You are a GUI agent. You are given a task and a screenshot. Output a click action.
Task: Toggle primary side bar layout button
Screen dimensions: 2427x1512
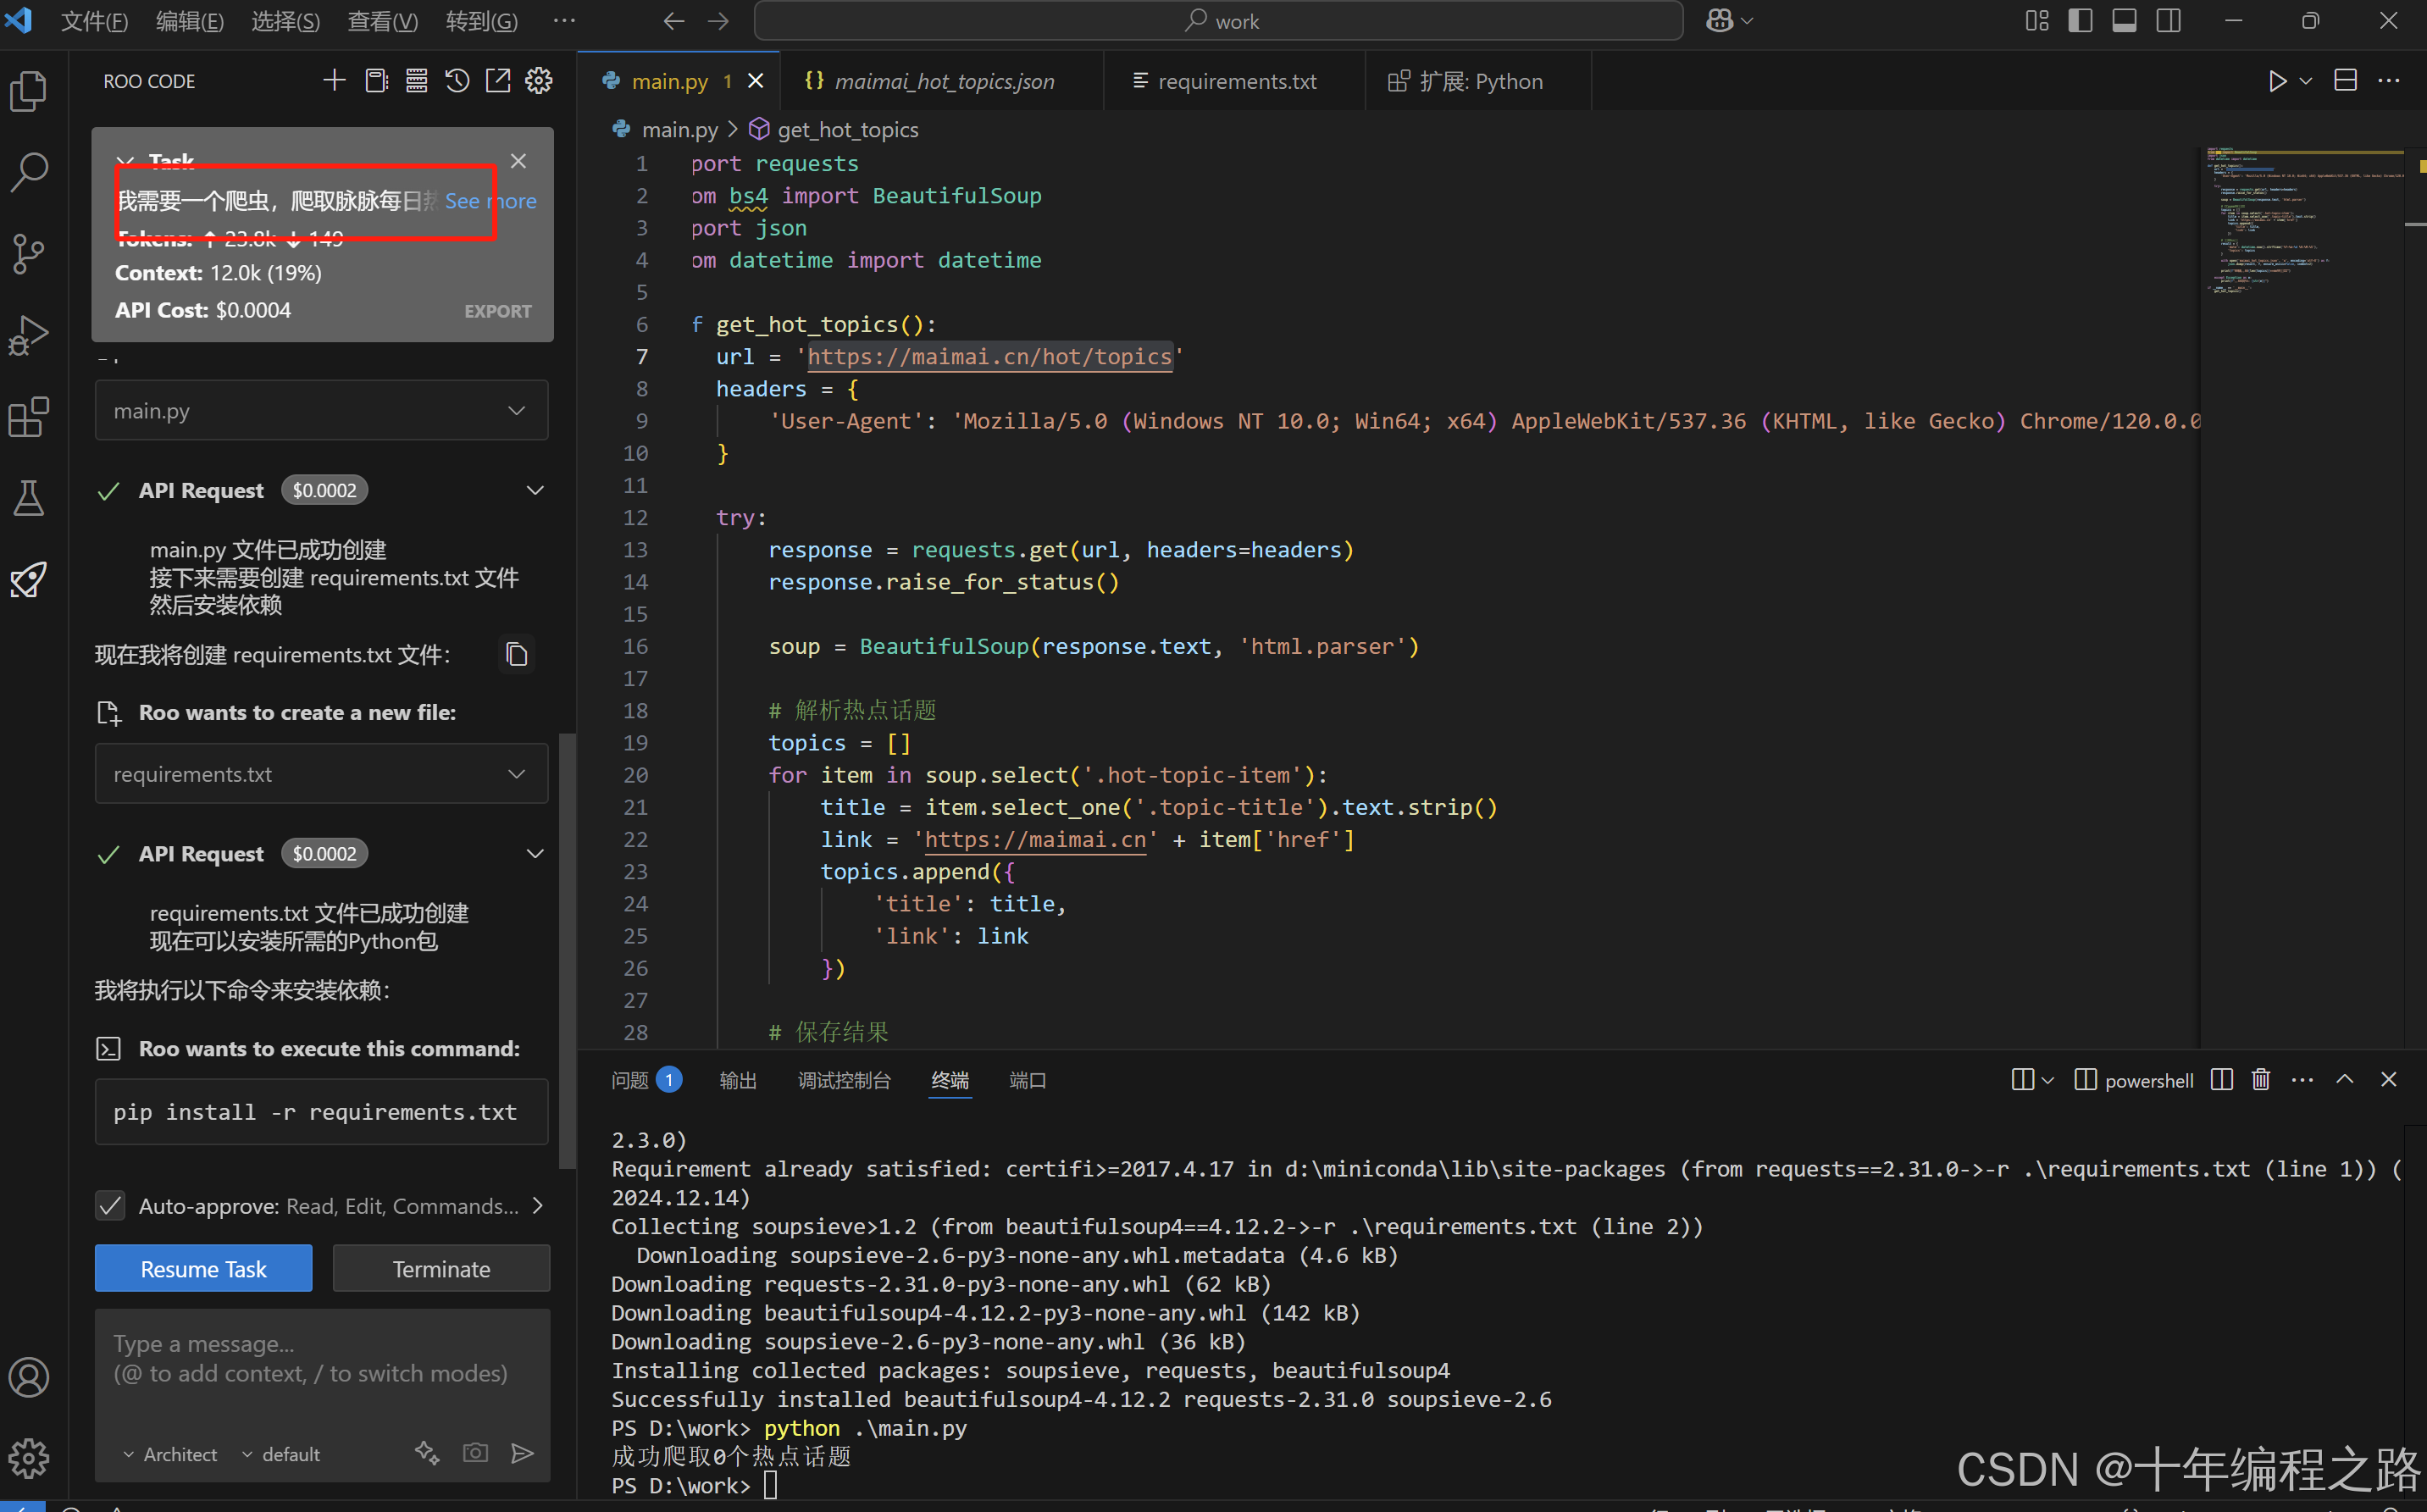pyautogui.click(x=2080, y=21)
